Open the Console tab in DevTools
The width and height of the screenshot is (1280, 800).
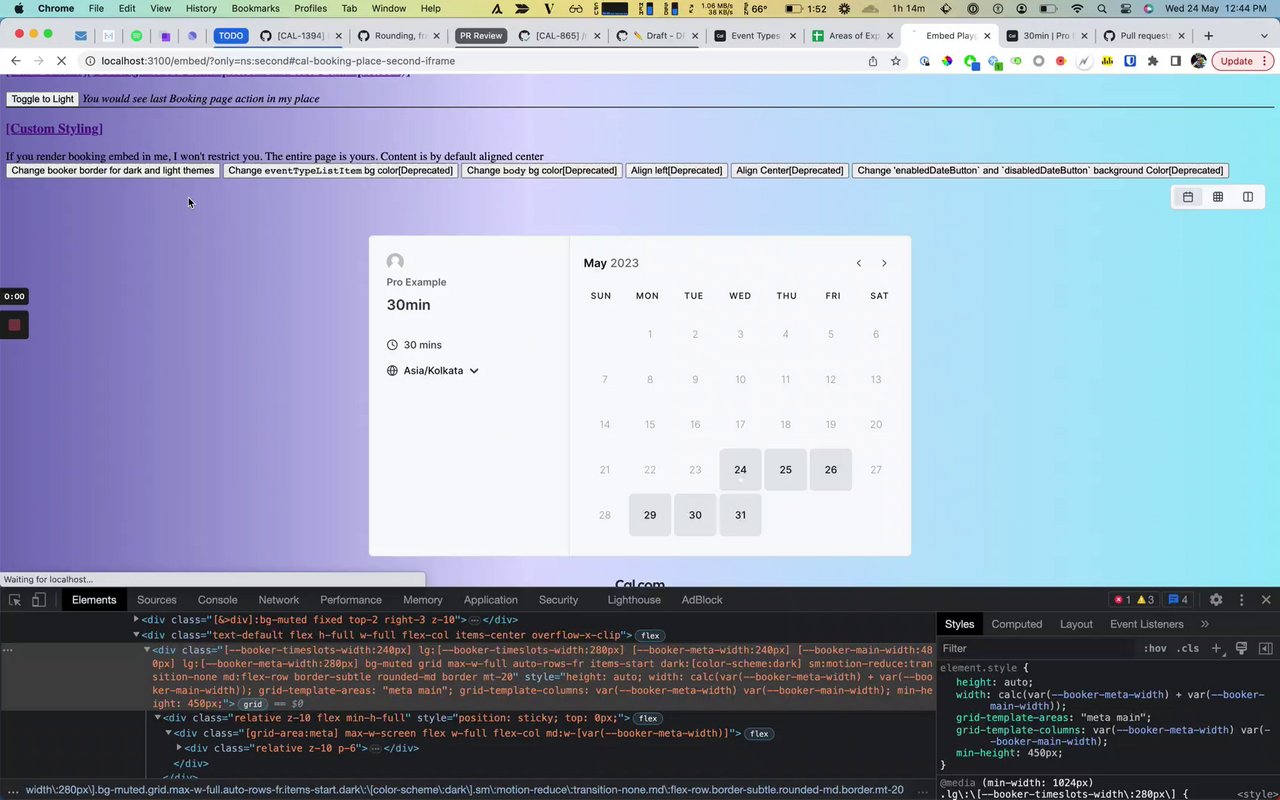217,600
